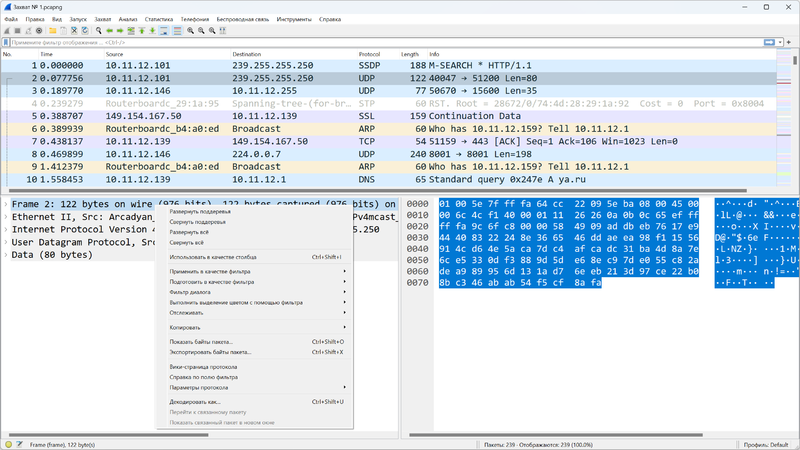Close the capture file icon
The width and height of the screenshot is (800, 450).
pos(74,31)
